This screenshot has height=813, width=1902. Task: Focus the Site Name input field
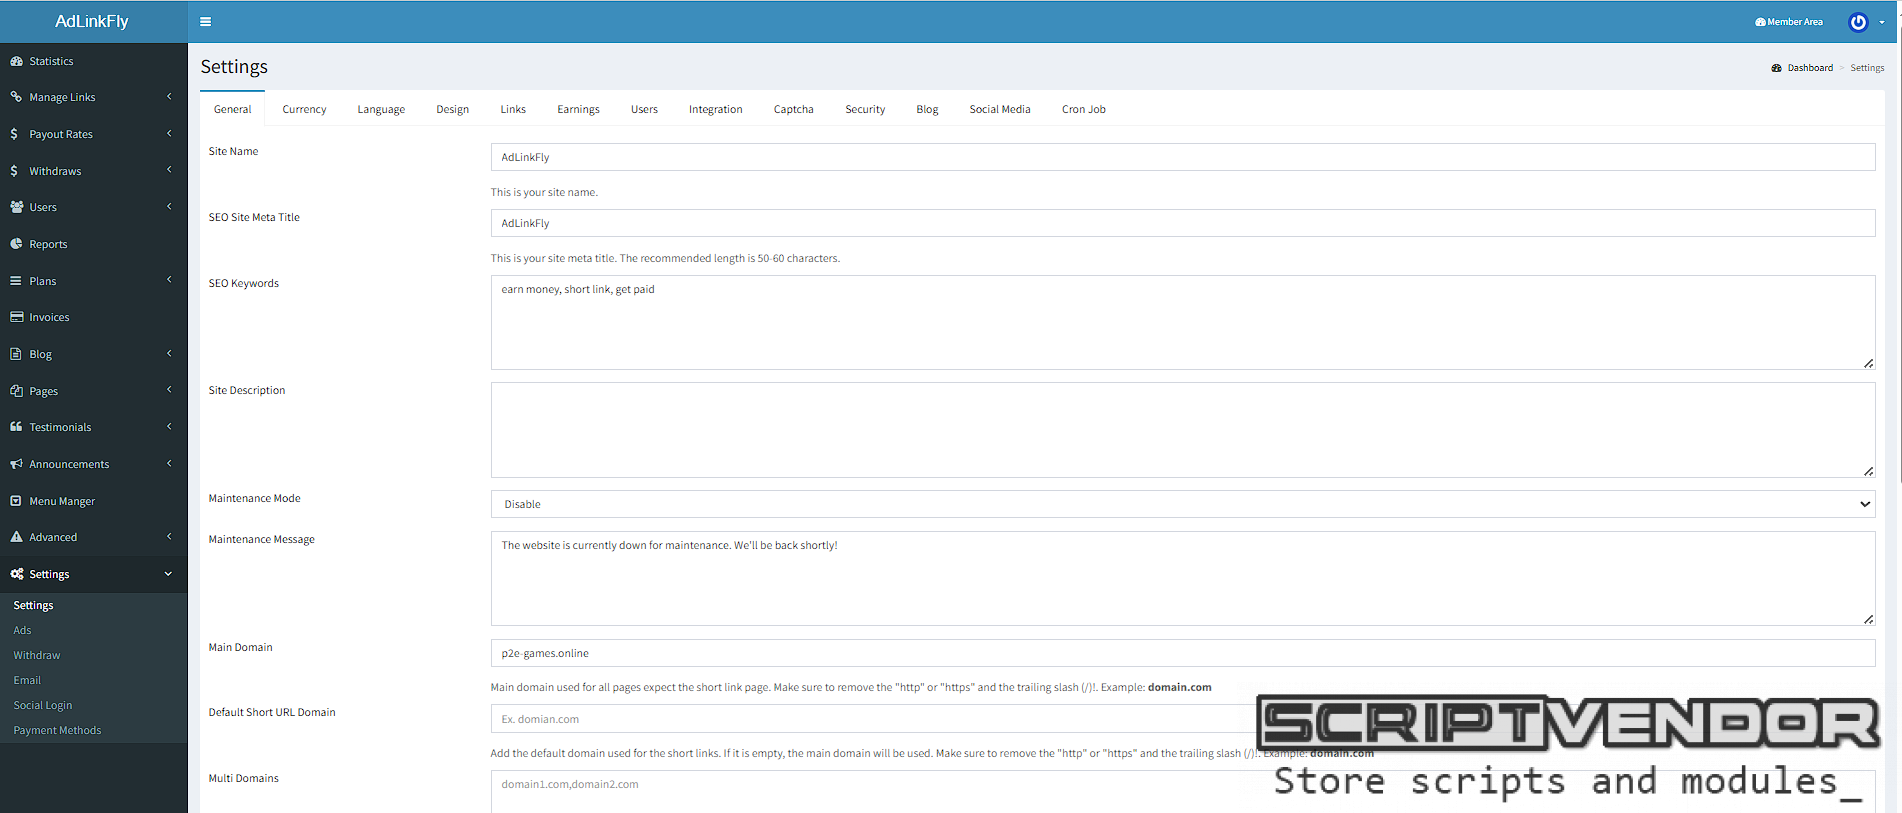tap(1183, 157)
